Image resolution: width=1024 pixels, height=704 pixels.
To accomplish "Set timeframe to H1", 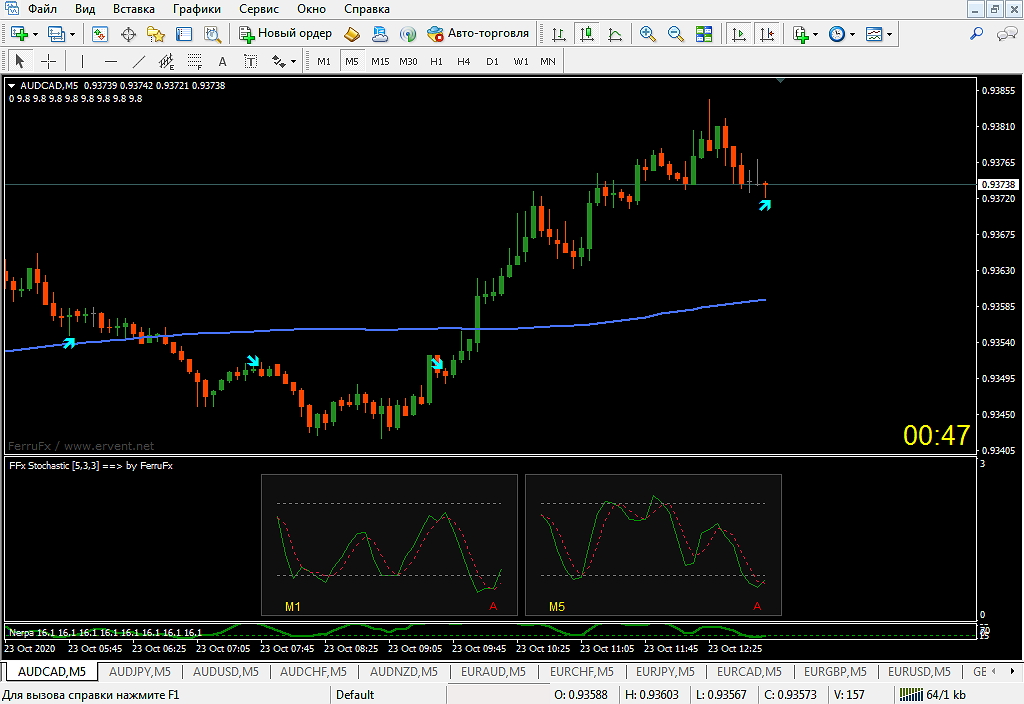I will [436, 61].
